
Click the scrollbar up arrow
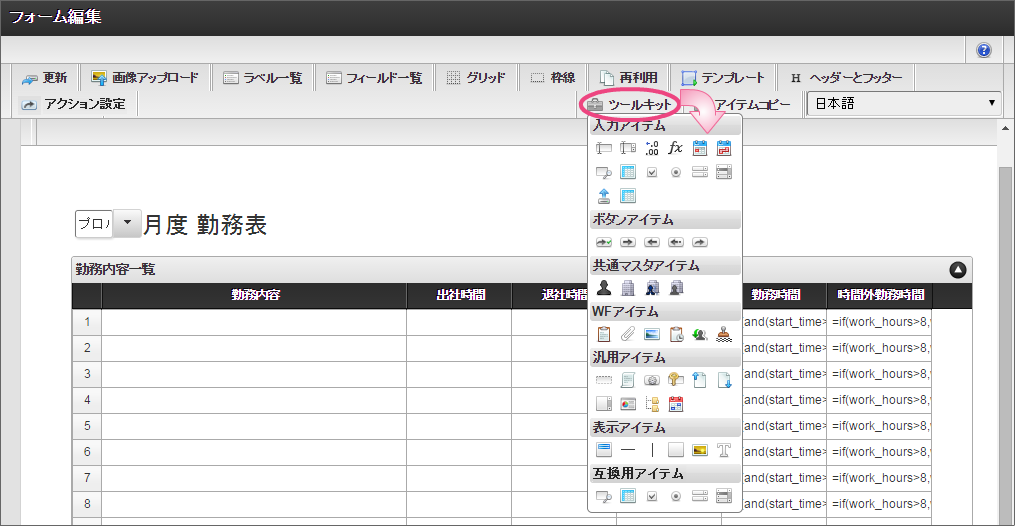1005,128
